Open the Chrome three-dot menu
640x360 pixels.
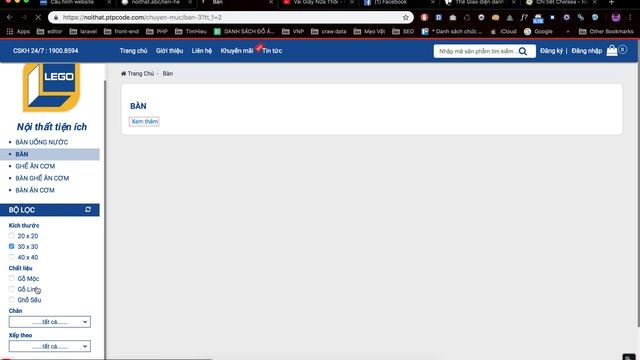(x=630, y=18)
